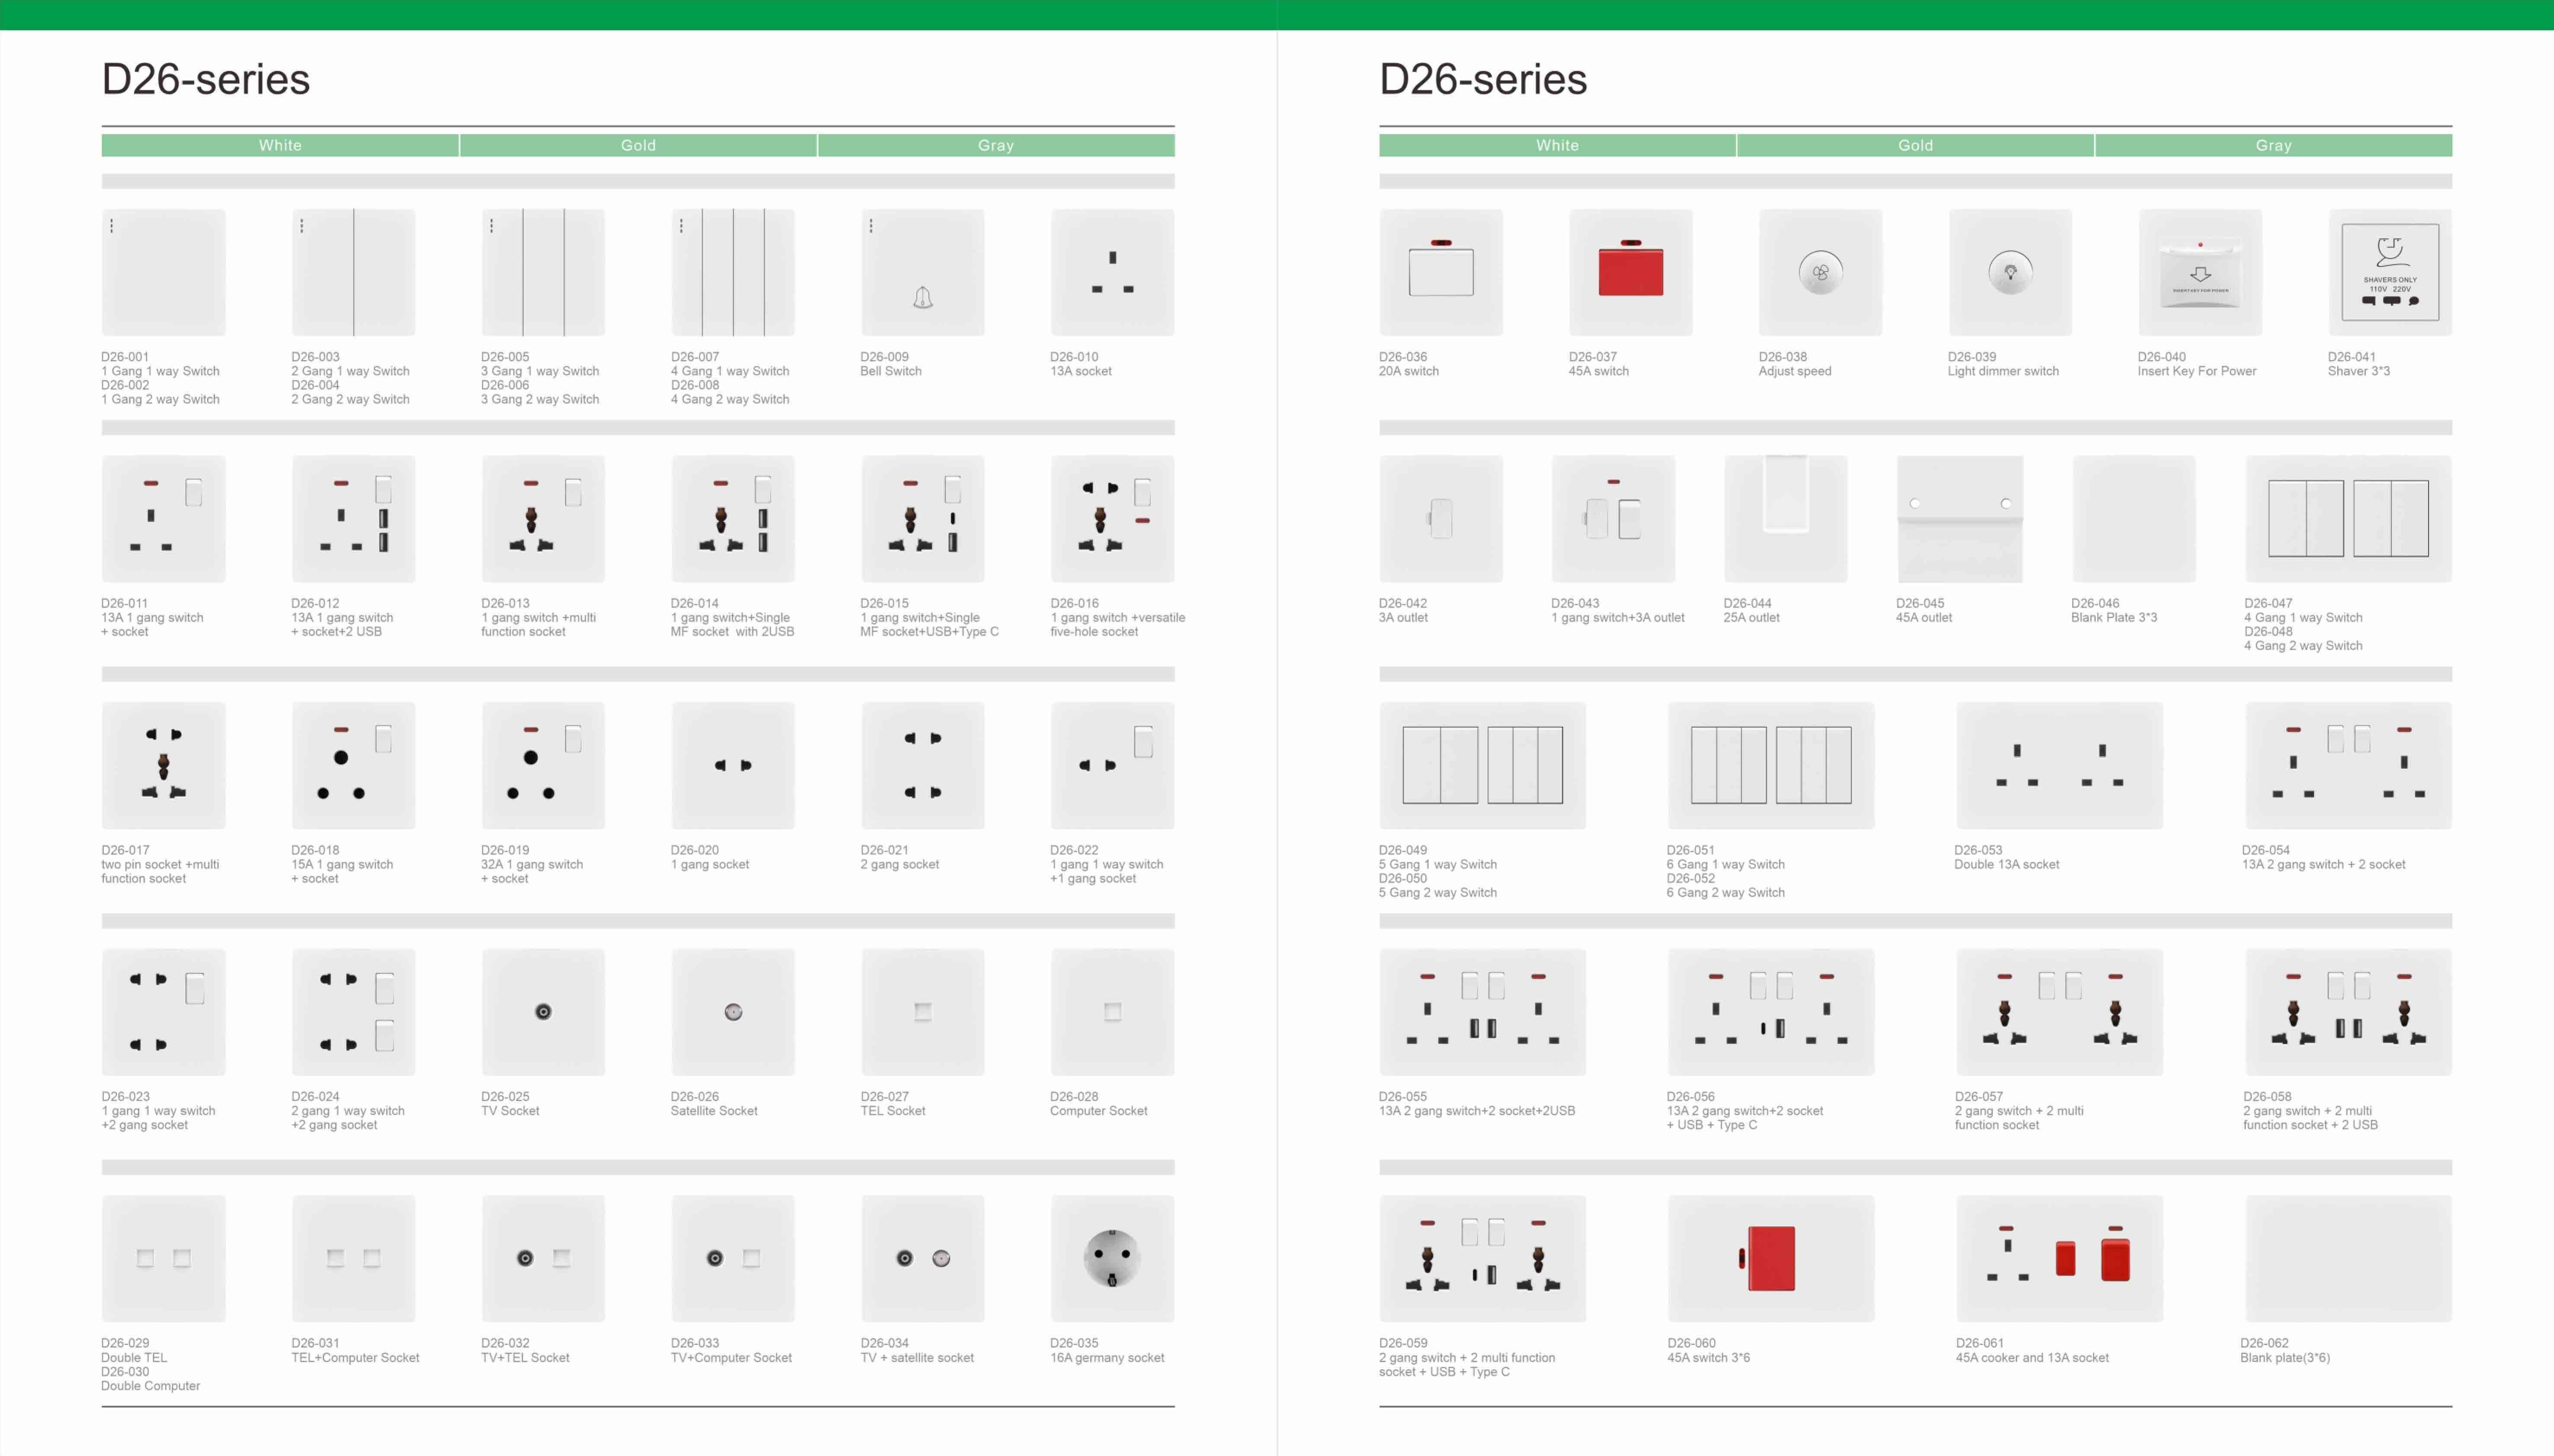Click 'two pin socket +multi' description
Screen dimensions: 2554x1456
pos(160,864)
